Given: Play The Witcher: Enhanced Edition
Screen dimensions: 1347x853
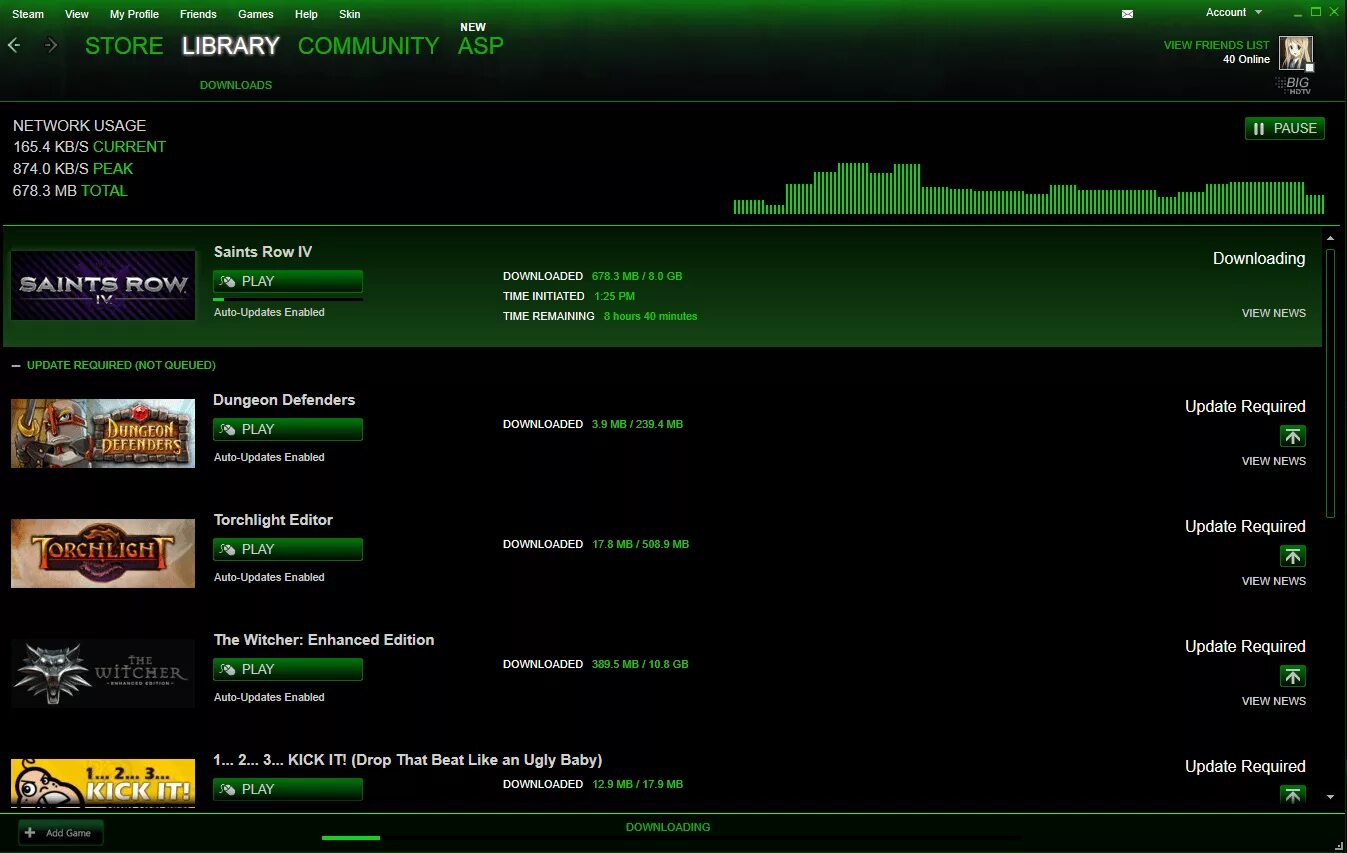Looking at the screenshot, I should point(288,669).
